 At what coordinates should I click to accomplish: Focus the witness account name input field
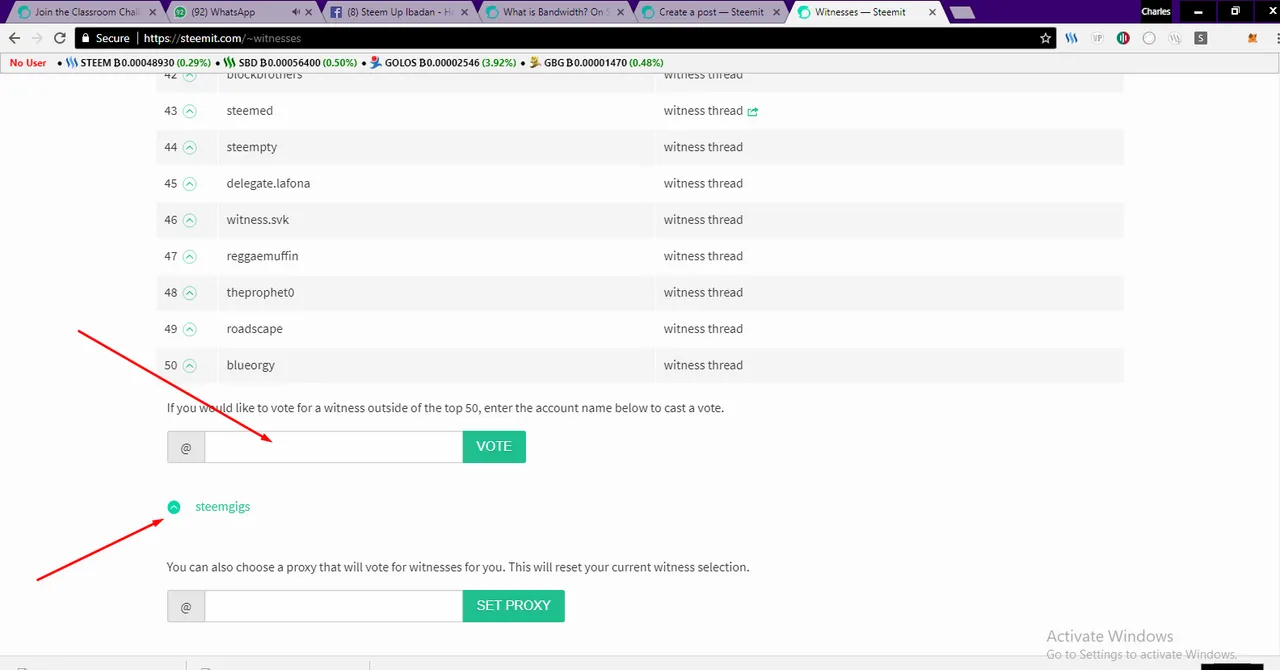(x=333, y=447)
